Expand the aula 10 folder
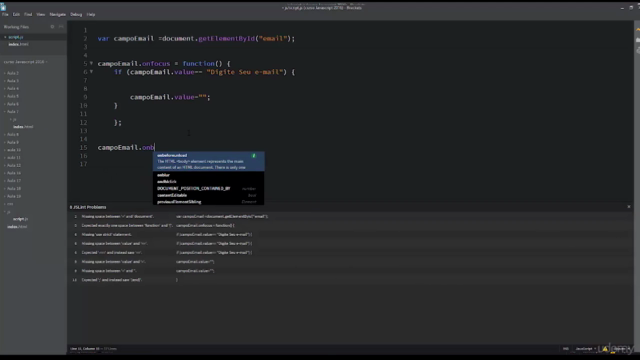 (13, 150)
